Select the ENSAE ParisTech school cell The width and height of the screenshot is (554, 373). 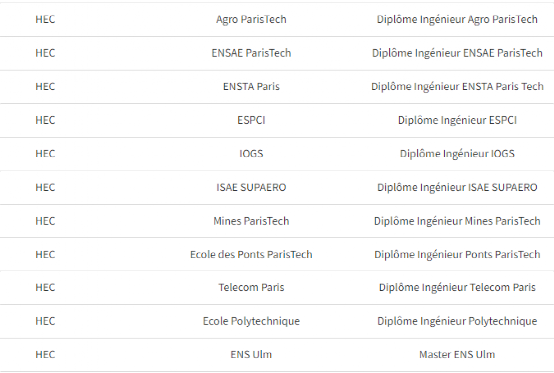click(x=251, y=53)
